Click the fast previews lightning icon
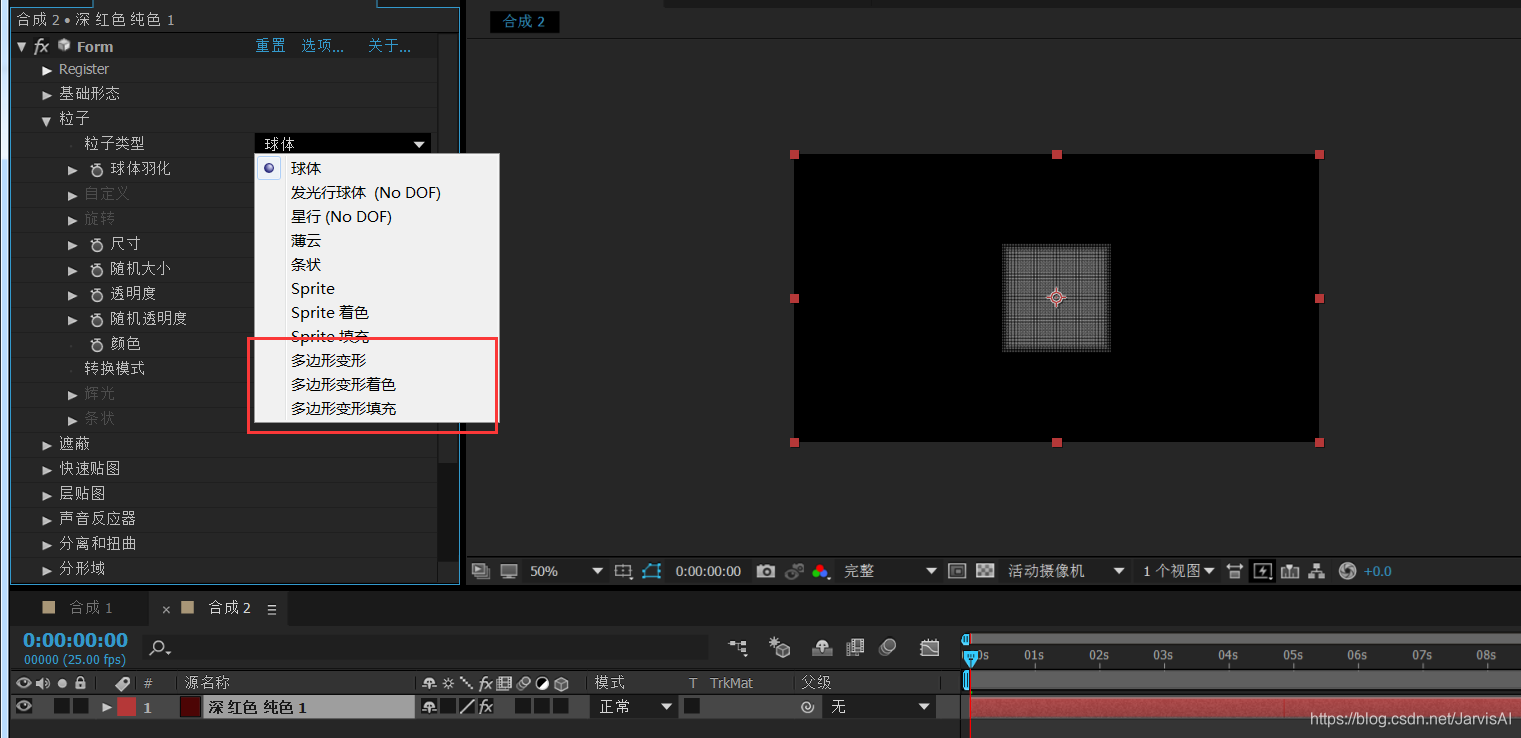 tap(1262, 571)
